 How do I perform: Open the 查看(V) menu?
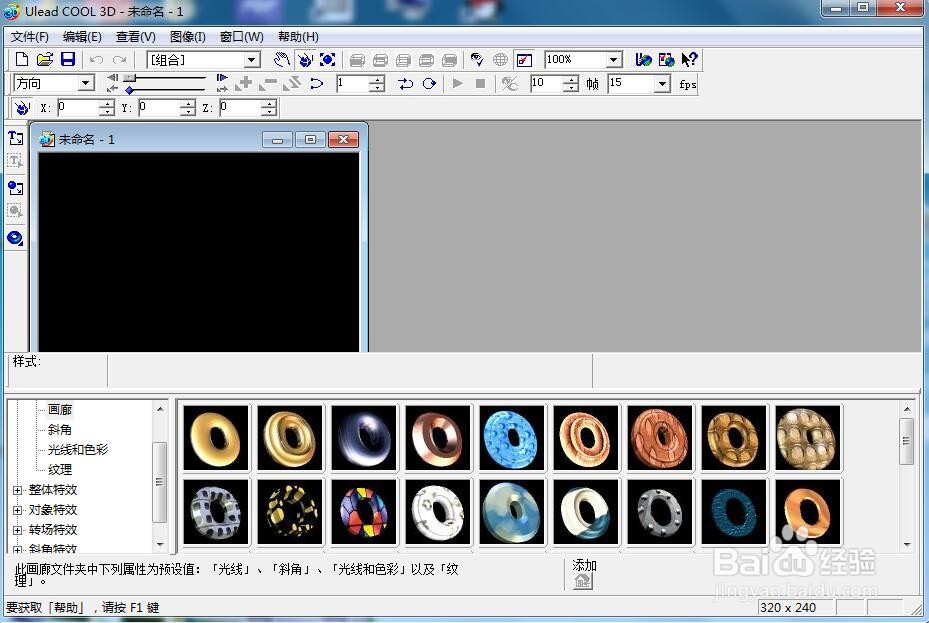(136, 37)
